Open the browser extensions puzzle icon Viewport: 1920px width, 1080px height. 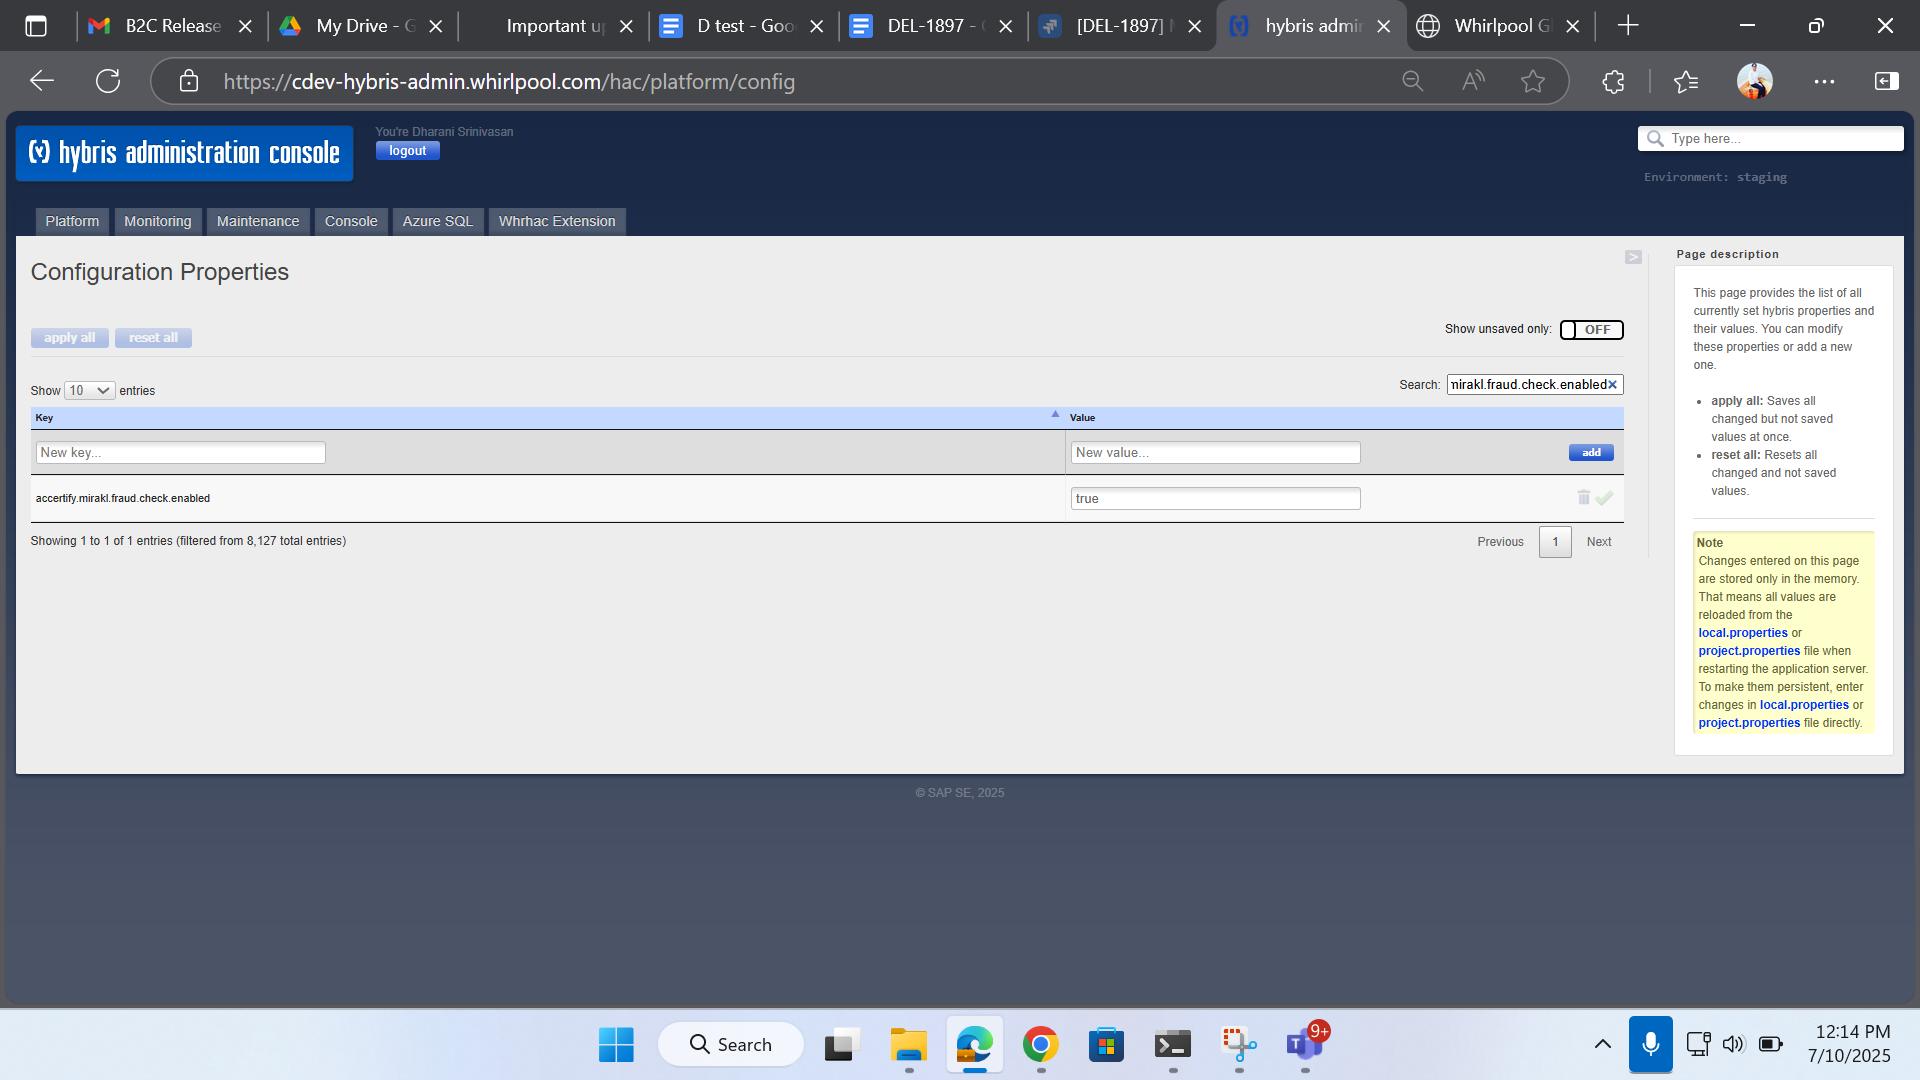pos(1612,81)
